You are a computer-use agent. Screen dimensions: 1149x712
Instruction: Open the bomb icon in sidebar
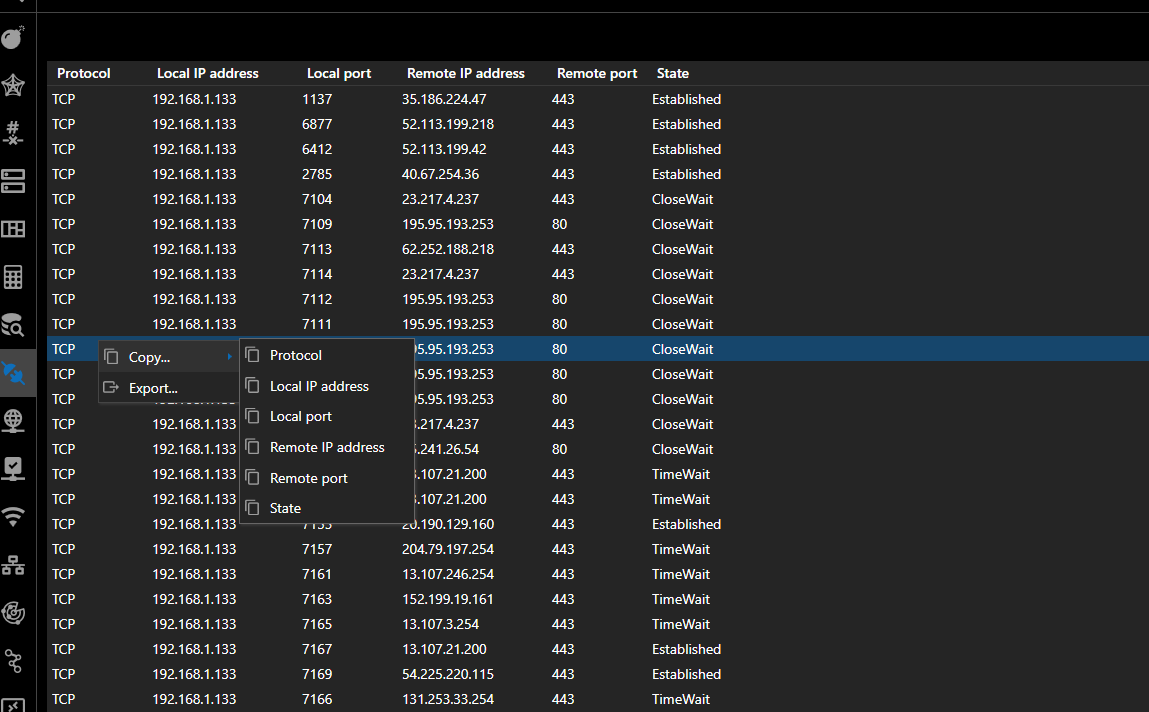pyautogui.click(x=13, y=39)
